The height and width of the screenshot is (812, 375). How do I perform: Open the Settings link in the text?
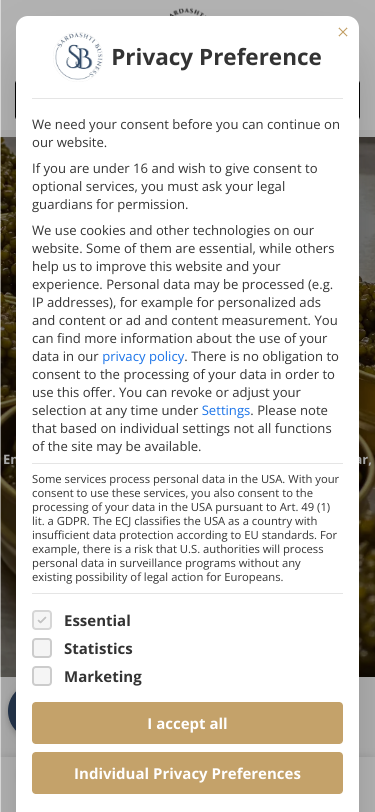tap(226, 411)
